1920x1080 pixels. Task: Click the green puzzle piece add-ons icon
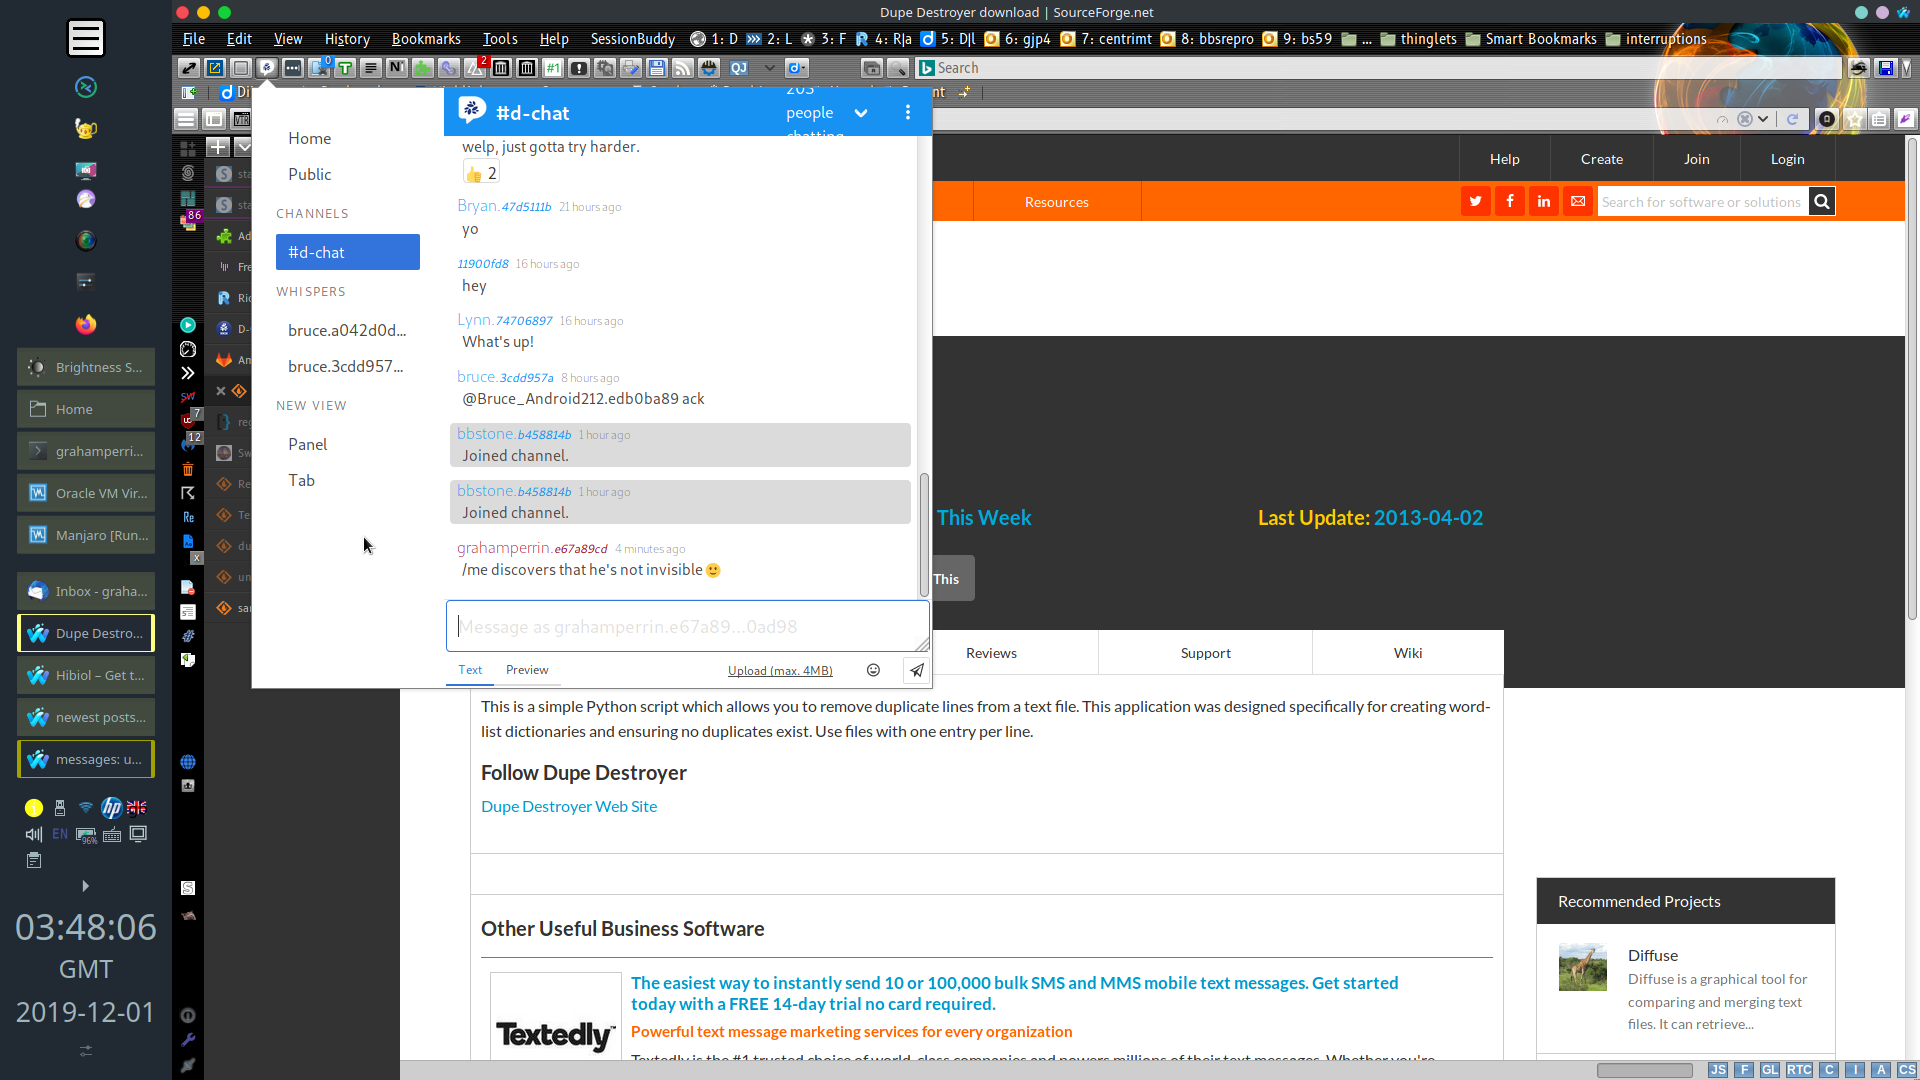[x=422, y=68]
